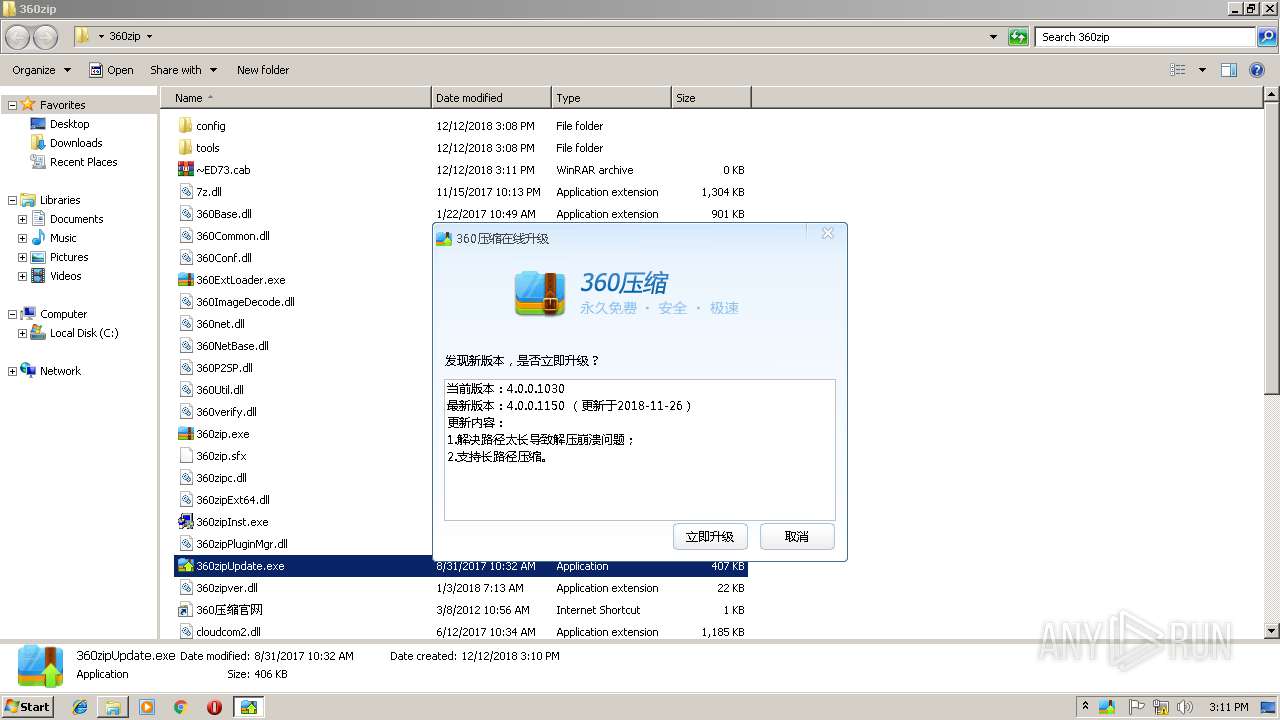Select the 360压缩官网 Internet shortcut icon
Image resolution: width=1280 pixels, height=720 pixels.
coord(185,610)
